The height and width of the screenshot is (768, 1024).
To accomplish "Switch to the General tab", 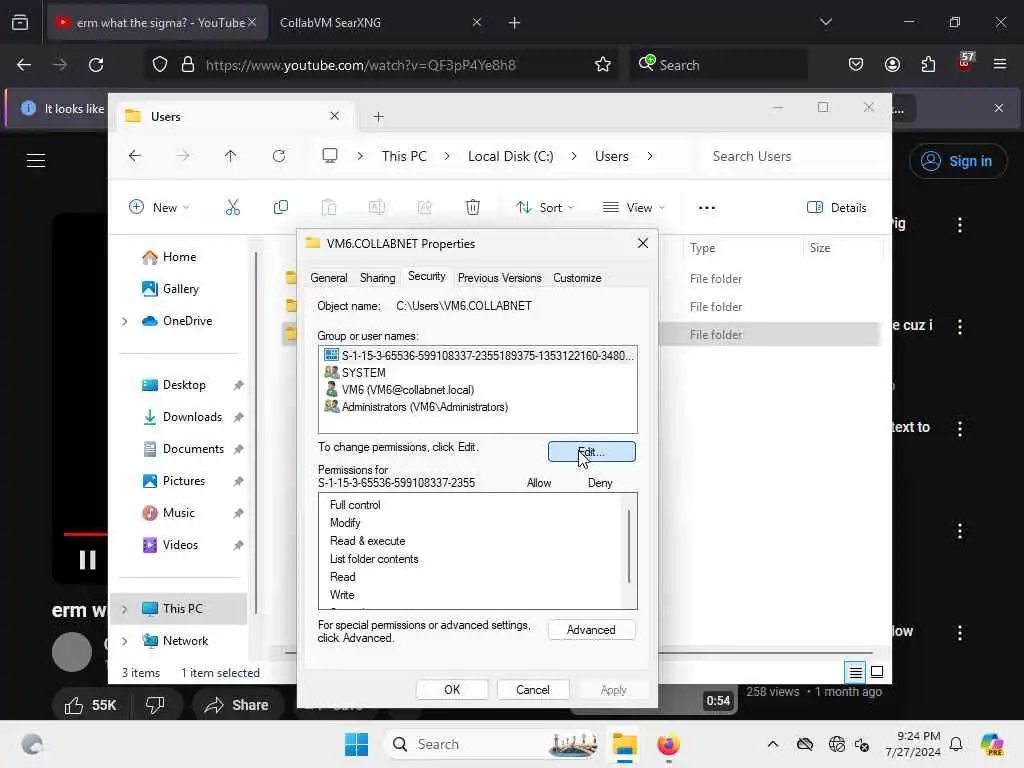I will [328, 278].
